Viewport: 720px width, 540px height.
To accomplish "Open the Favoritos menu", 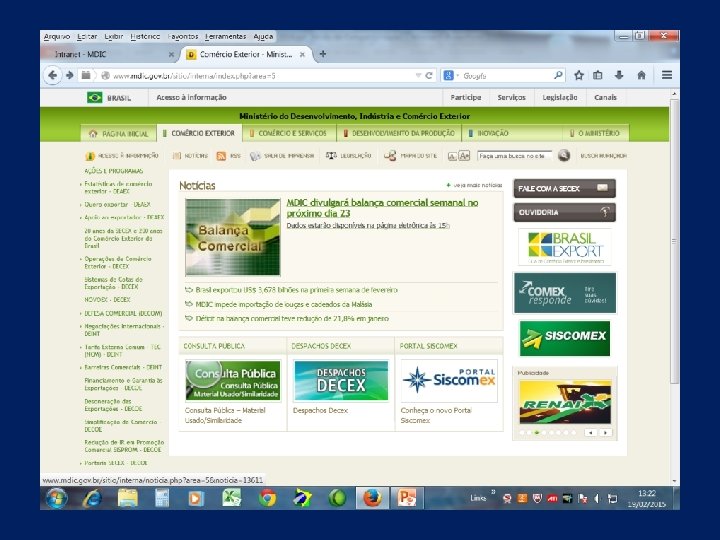I will point(183,36).
